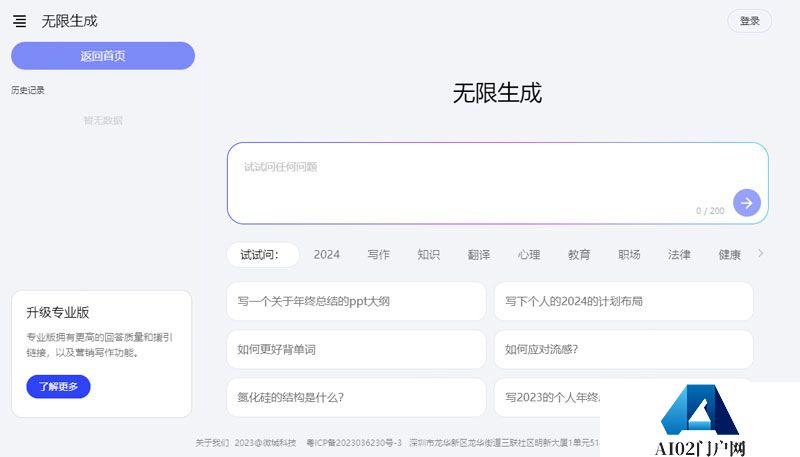This screenshot has height=457, width=800.
Task: Click the 升级专业版 card title
Action: pos(58,313)
